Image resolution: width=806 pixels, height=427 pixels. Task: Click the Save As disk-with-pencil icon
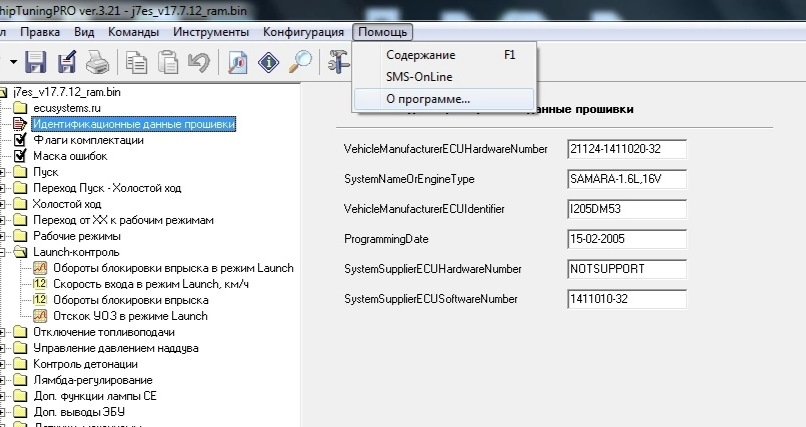(x=67, y=62)
